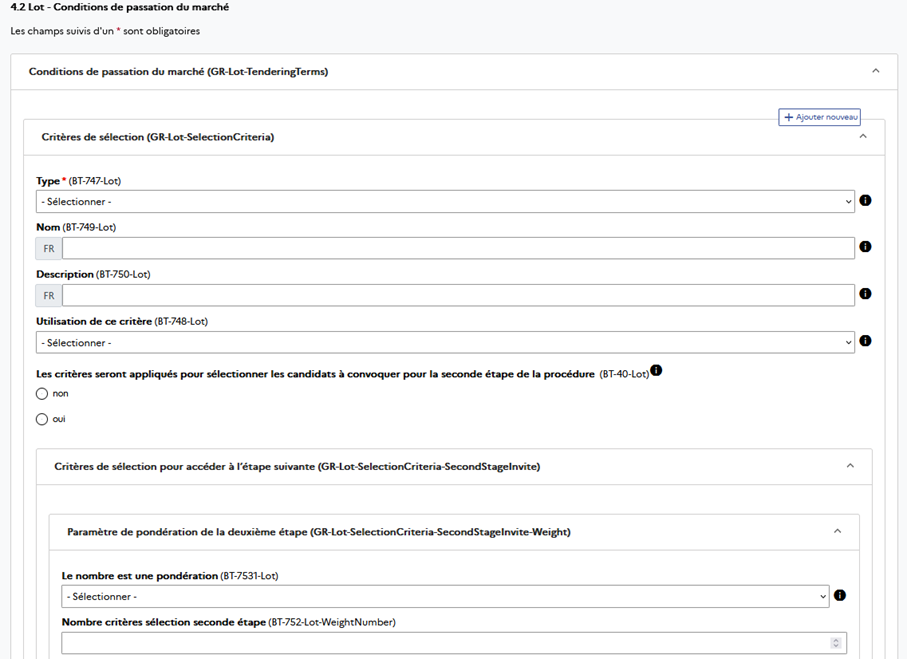Click info icon beside Description field

click(x=865, y=294)
